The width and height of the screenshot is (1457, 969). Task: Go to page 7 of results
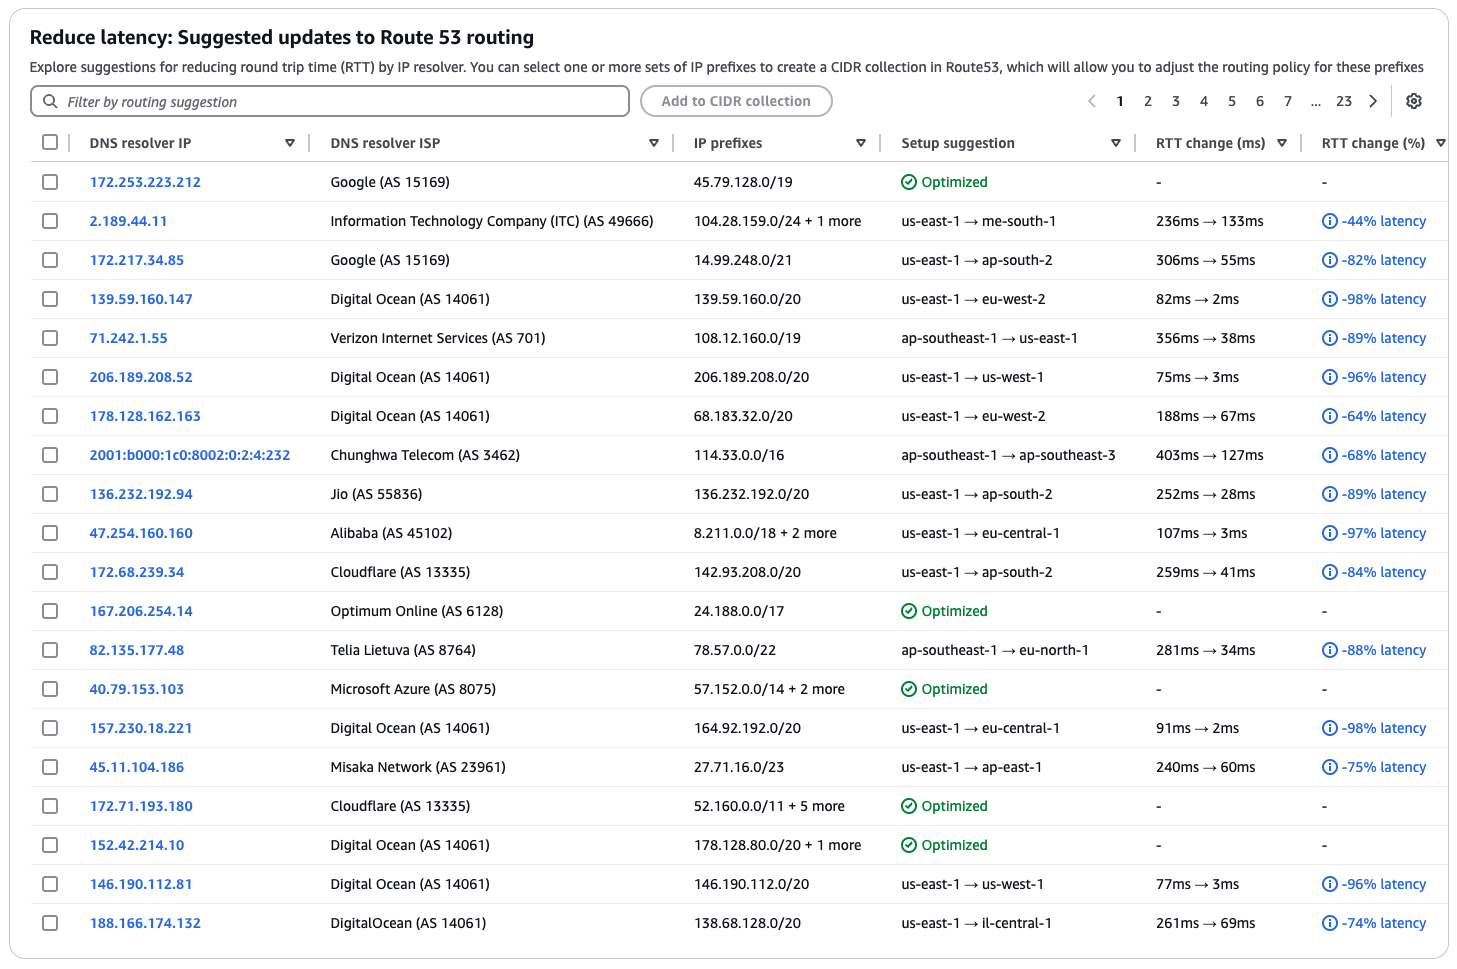pos(1288,101)
